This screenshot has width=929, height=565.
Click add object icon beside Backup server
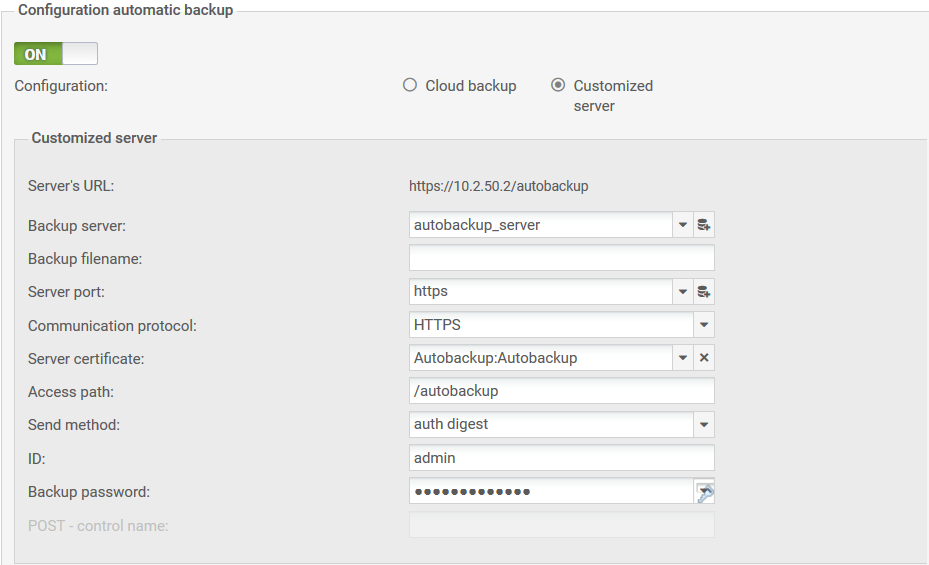(x=704, y=225)
